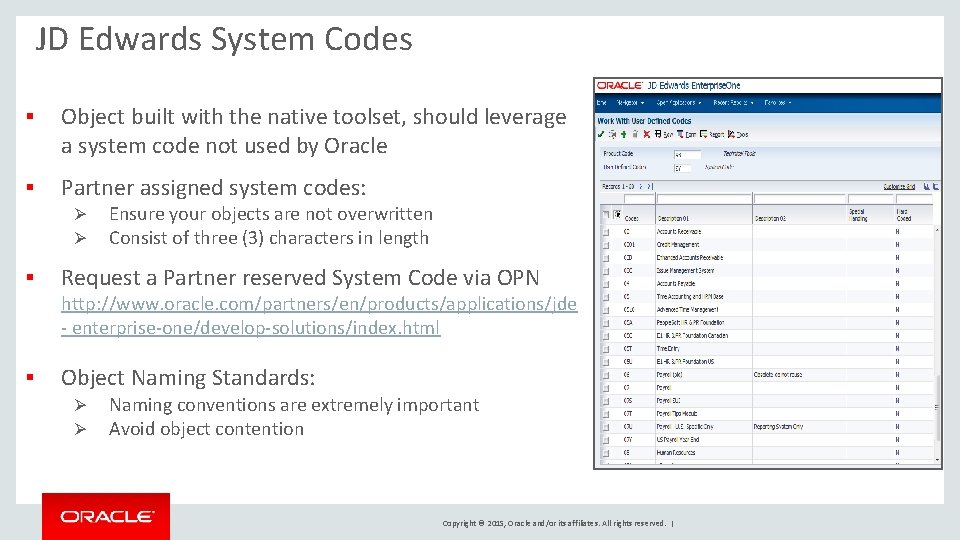Open the Favorites dropdown menu
Screen dimensions: 960x540
click(778, 103)
